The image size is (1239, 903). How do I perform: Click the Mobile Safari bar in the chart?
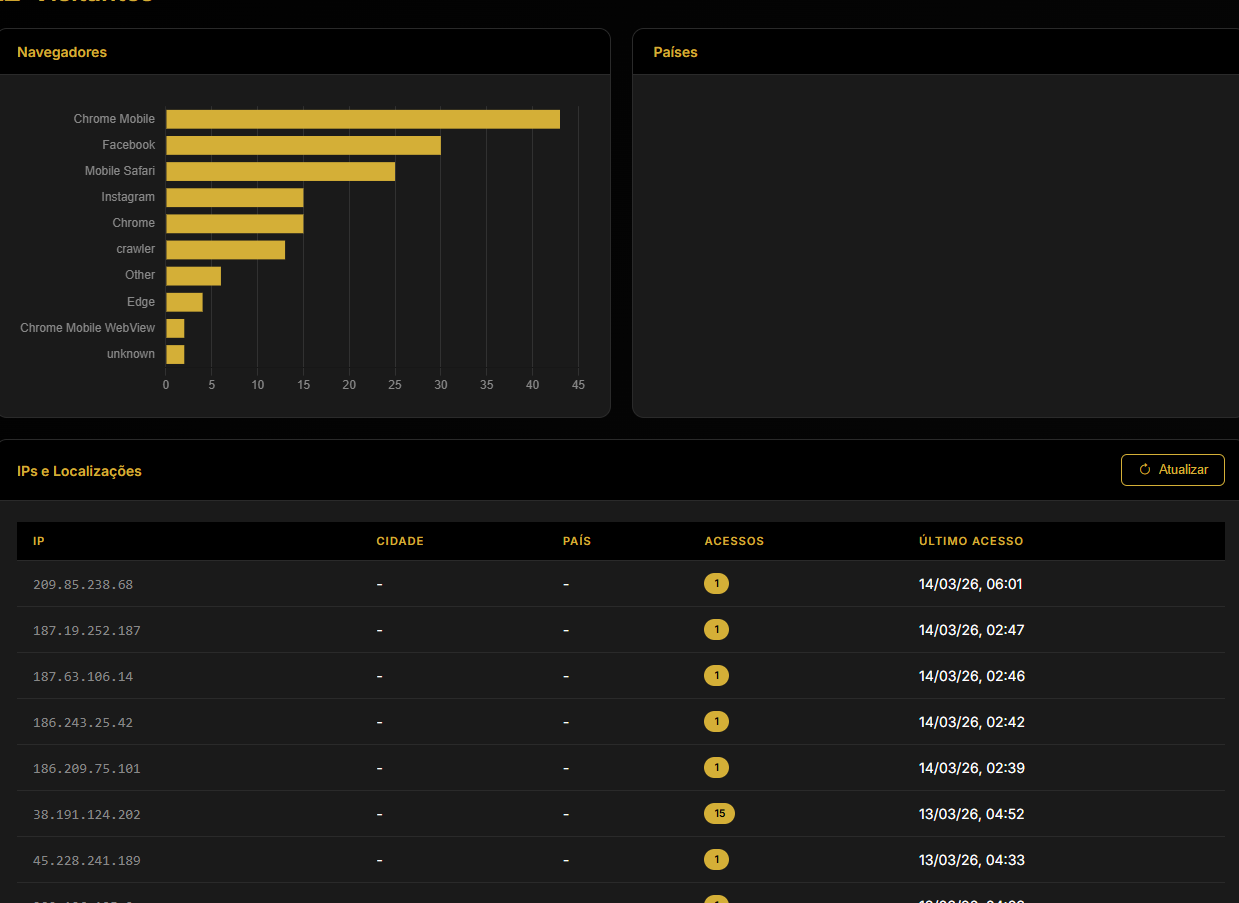[280, 171]
